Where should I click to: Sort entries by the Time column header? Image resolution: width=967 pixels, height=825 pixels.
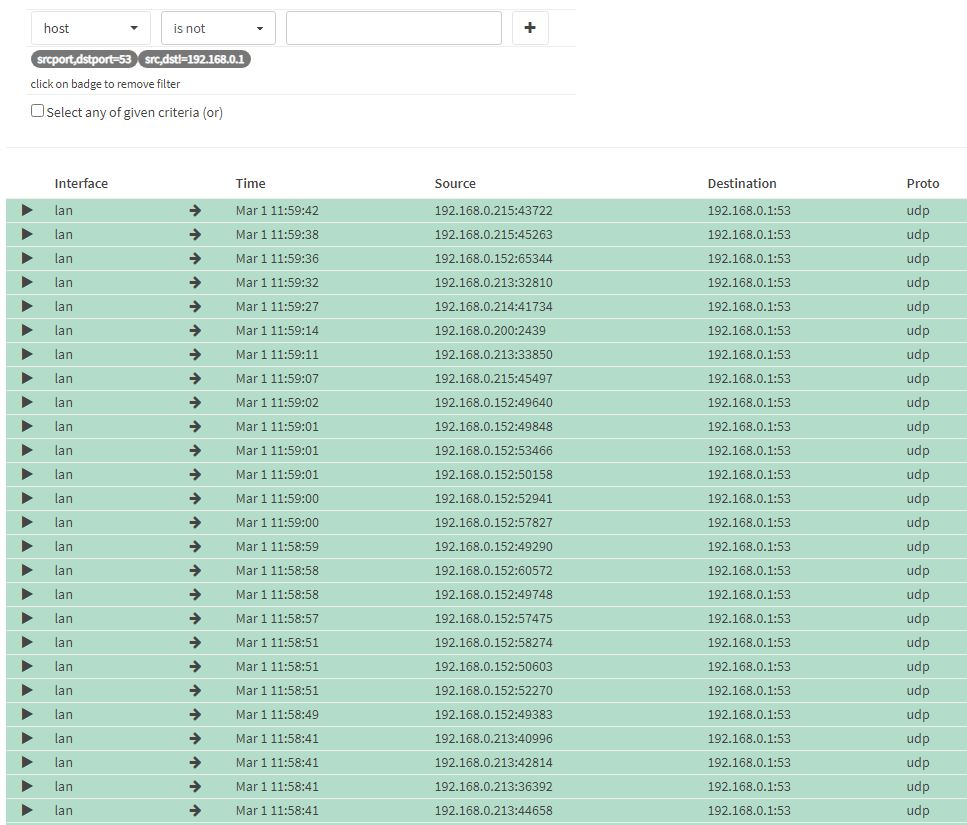(x=250, y=183)
